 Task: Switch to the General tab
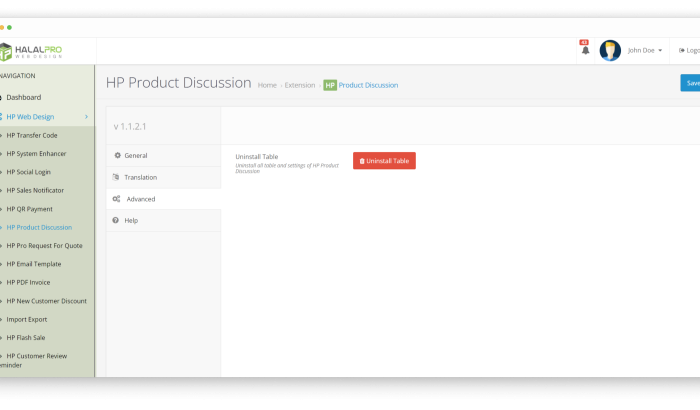pyautogui.click(x=135, y=155)
